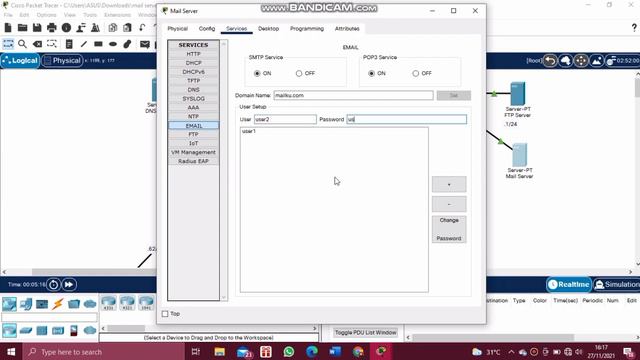Open the Attributes tab in Mail Server

tap(347, 29)
